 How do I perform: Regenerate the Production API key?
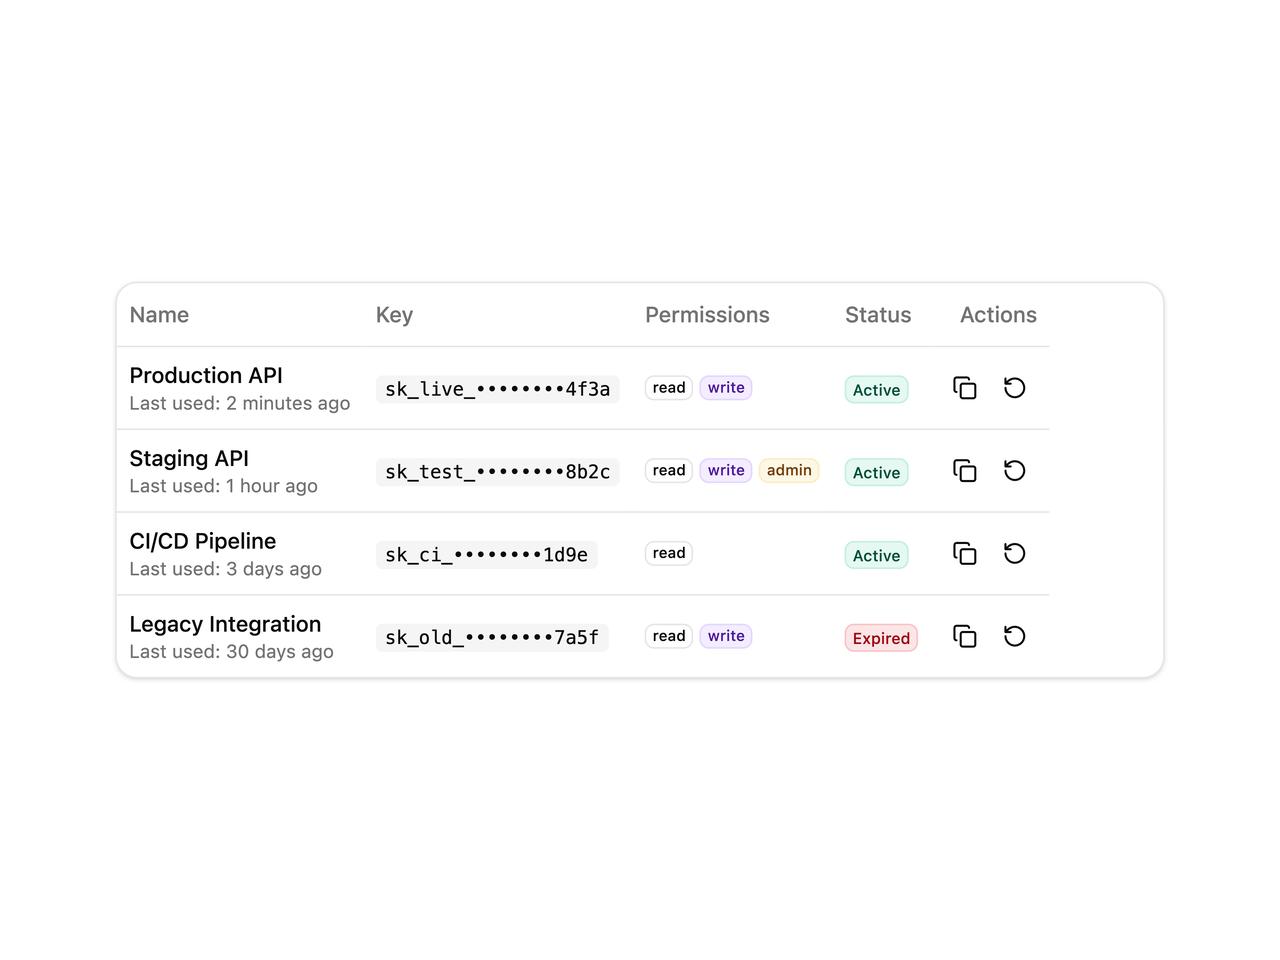coord(1015,388)
